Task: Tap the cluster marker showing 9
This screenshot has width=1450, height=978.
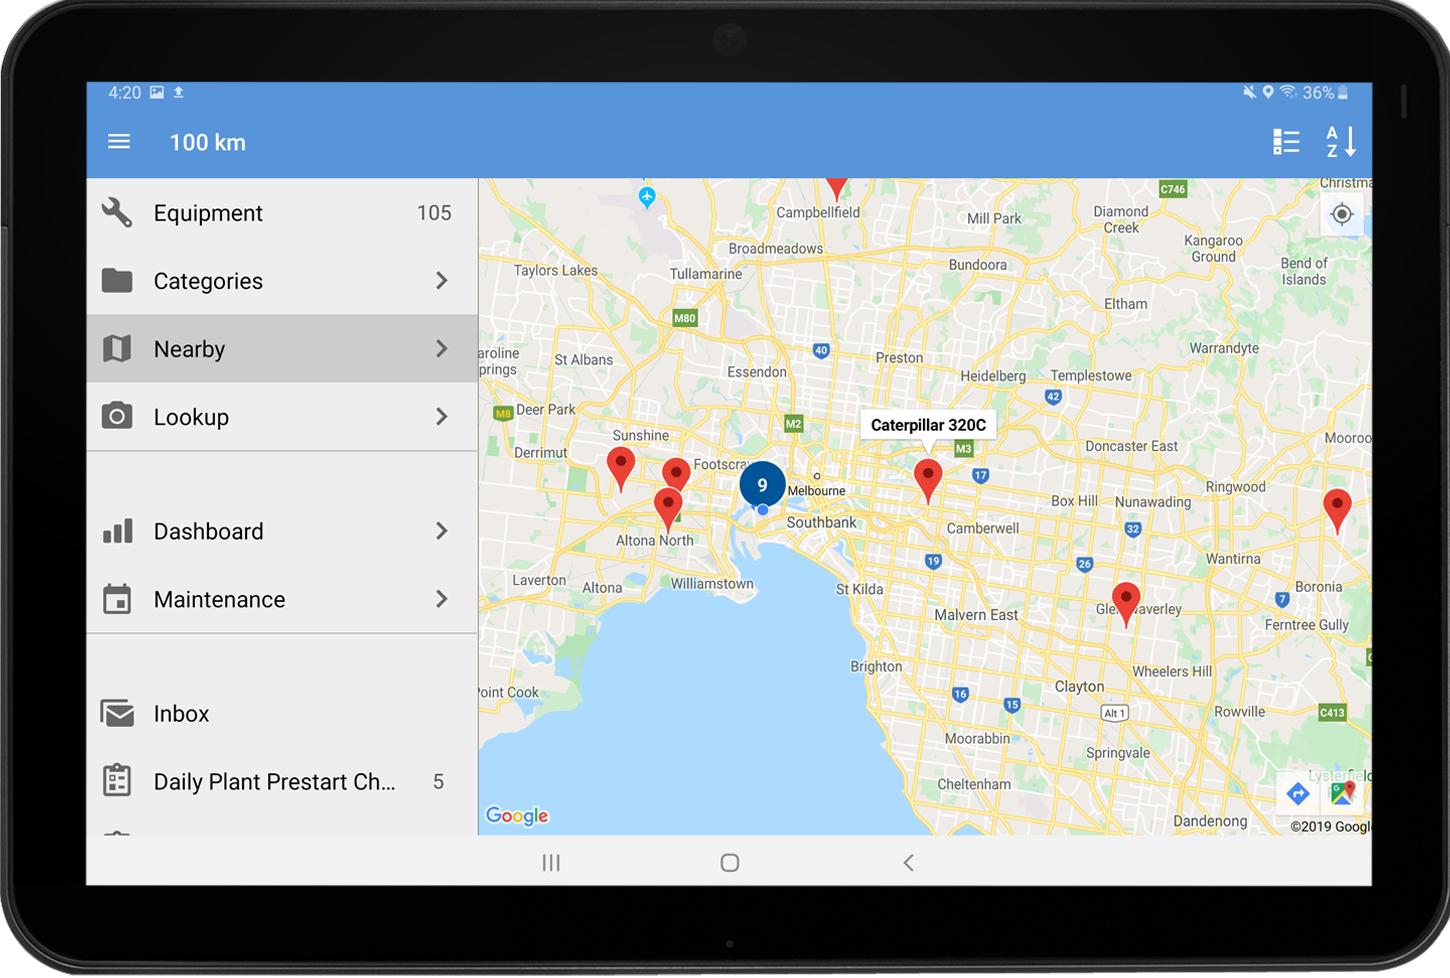Action: pyautogui.click(x=762, y=485)
